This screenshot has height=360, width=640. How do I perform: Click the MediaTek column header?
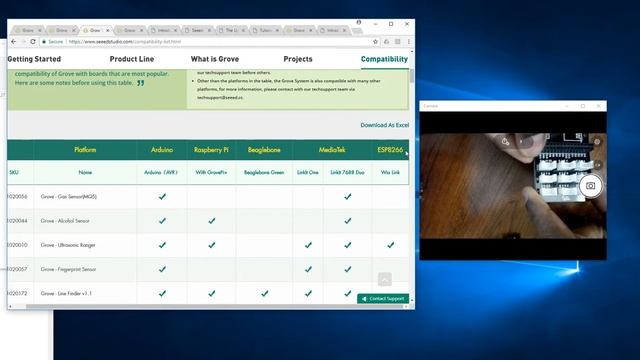[332, 150]
